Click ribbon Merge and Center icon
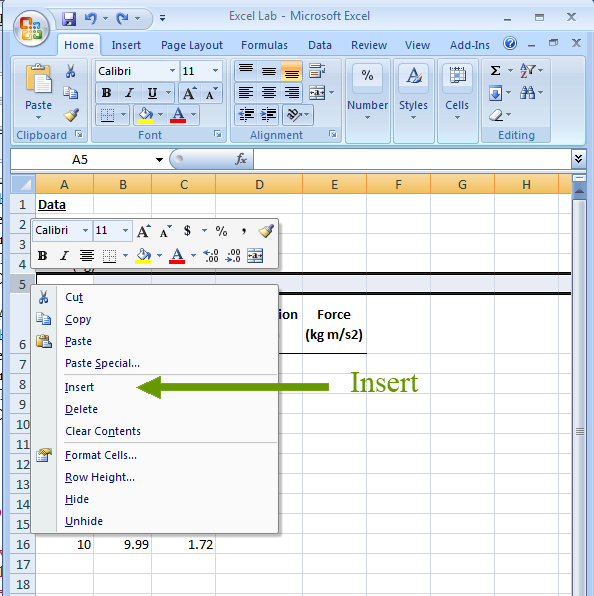 (317, 93)
